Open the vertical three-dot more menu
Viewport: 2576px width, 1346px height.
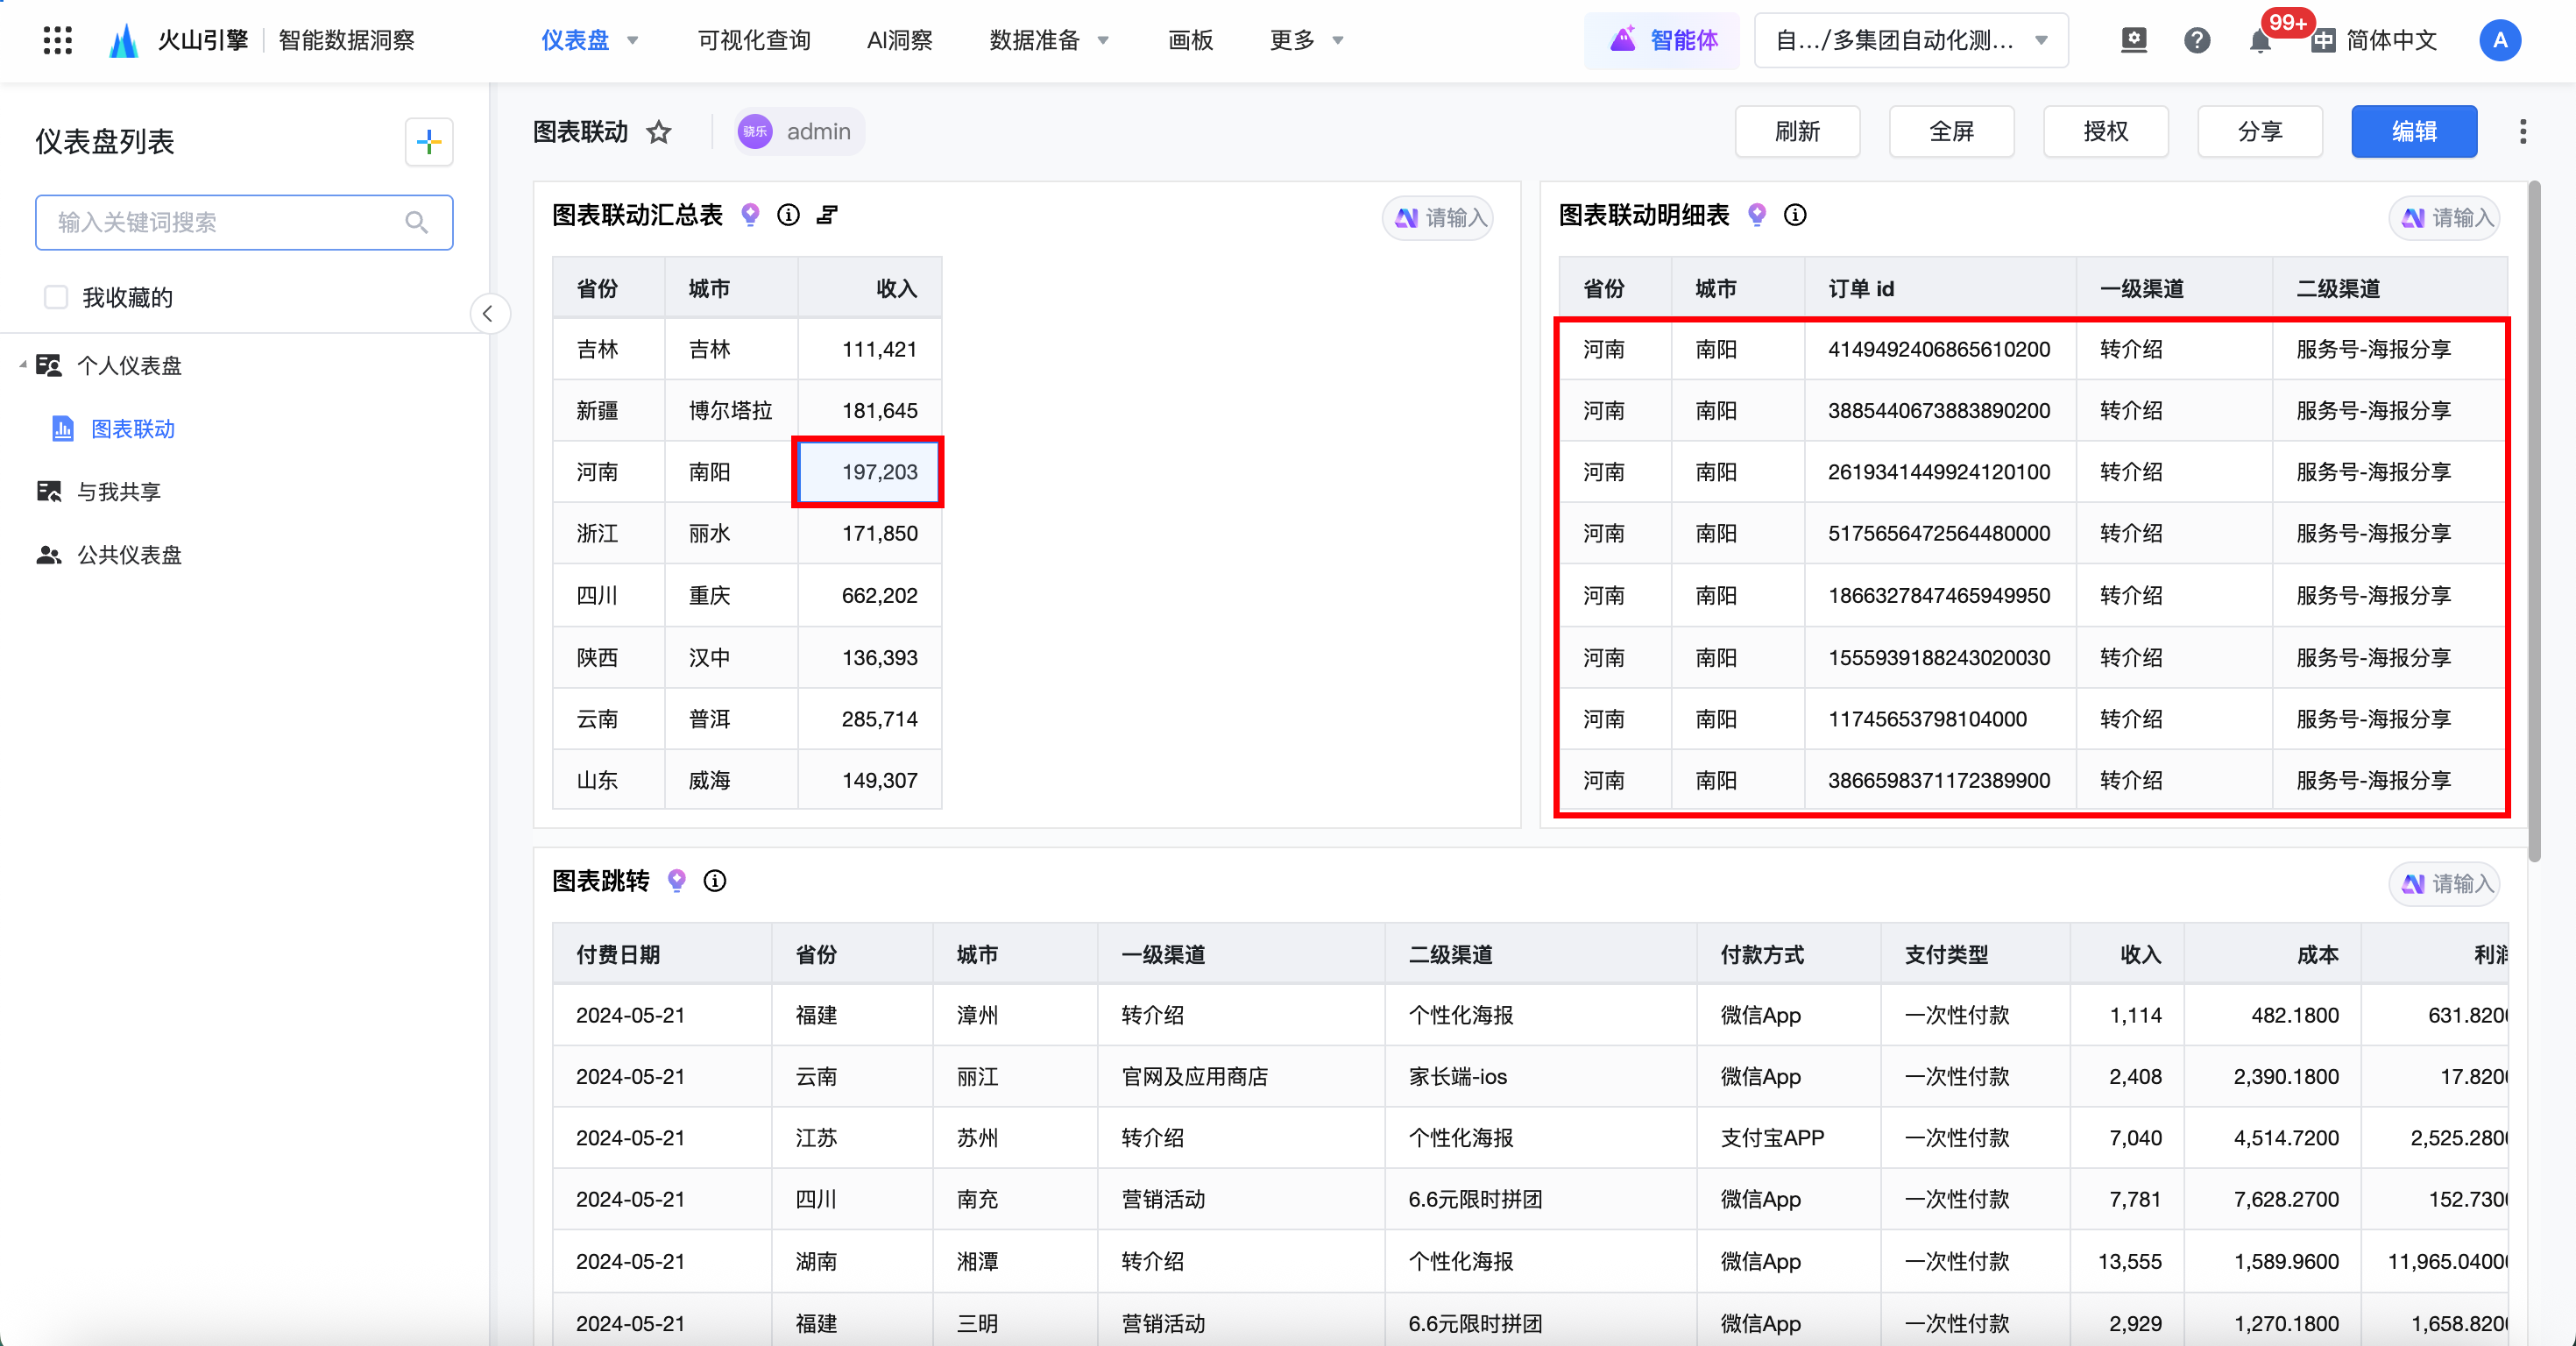coord(2523,132)
